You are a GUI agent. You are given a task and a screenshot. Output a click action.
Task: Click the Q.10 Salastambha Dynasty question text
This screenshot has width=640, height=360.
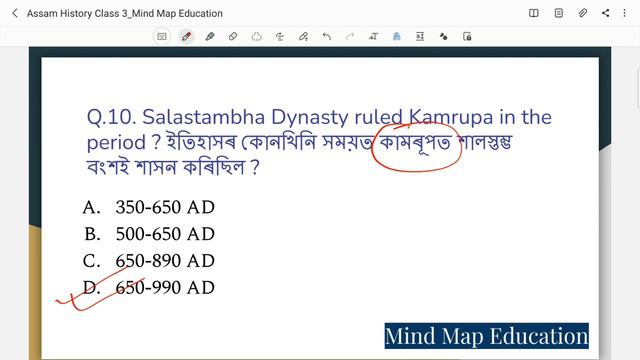[x=319, y=142]
